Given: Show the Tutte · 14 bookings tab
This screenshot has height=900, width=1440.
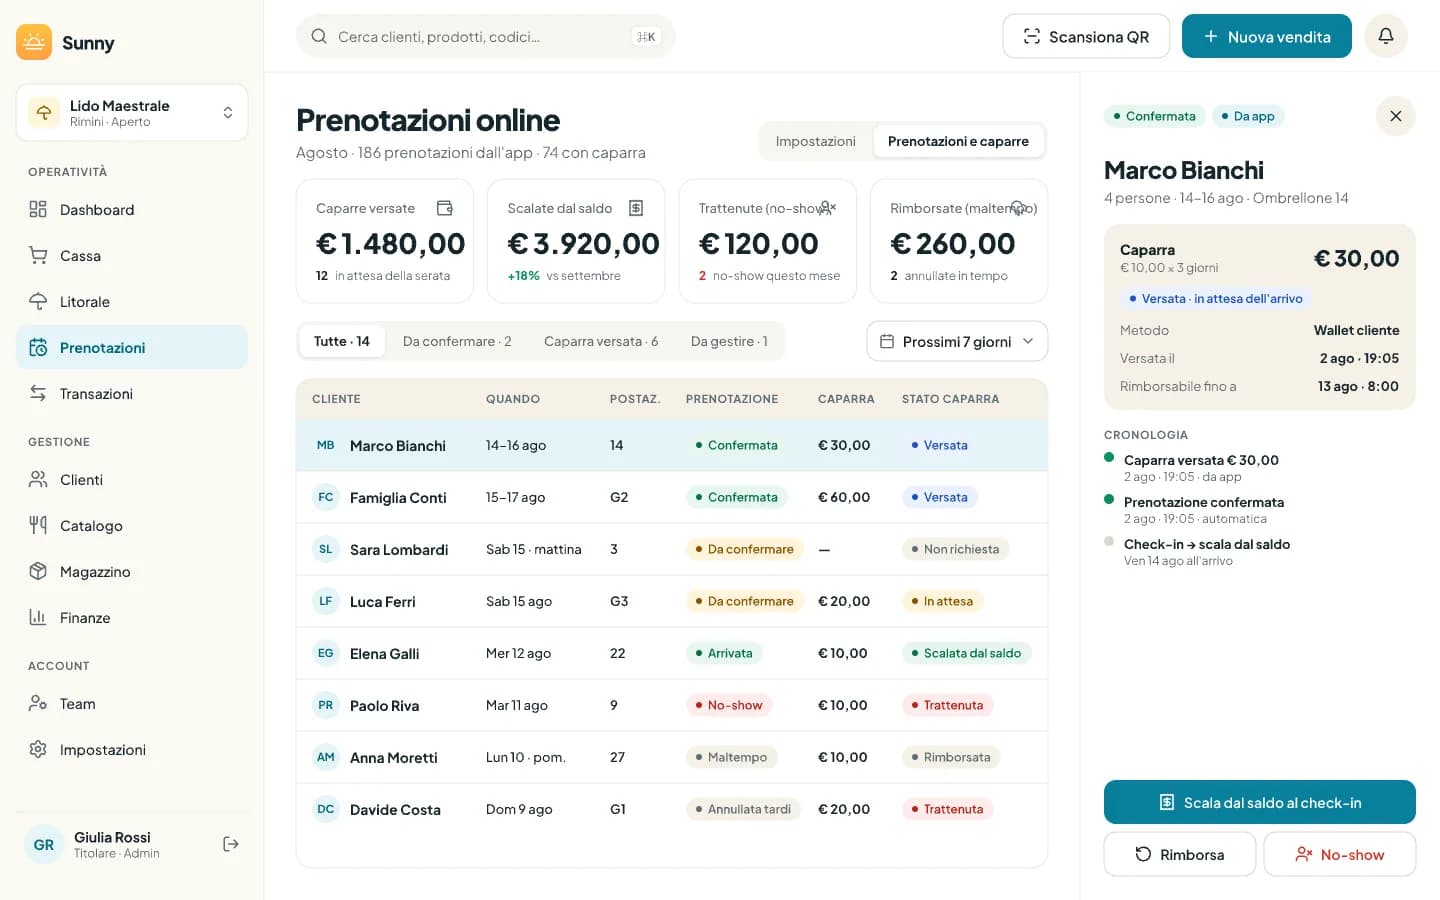Looking at the screenshot, I should pos(342,341).
